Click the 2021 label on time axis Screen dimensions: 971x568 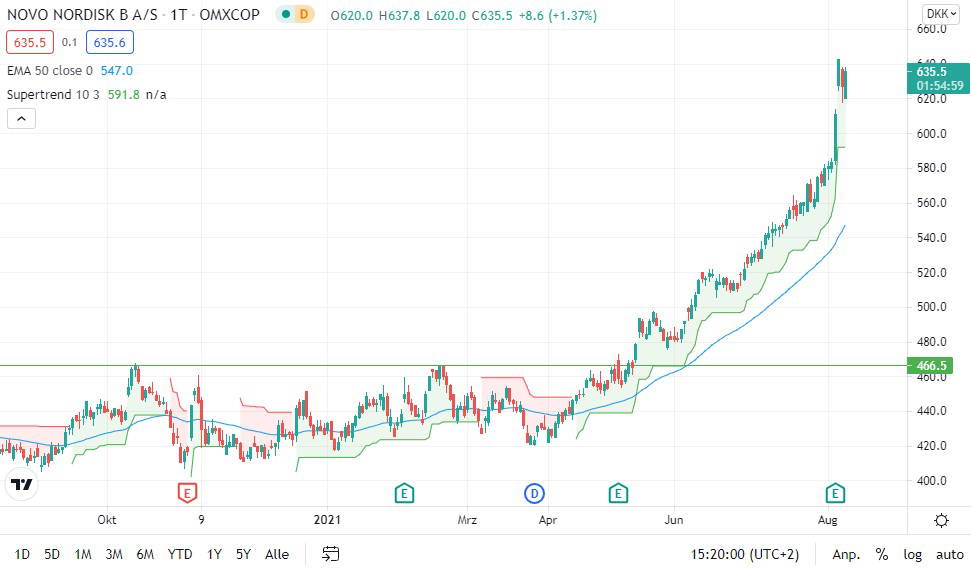click(327, 520)
